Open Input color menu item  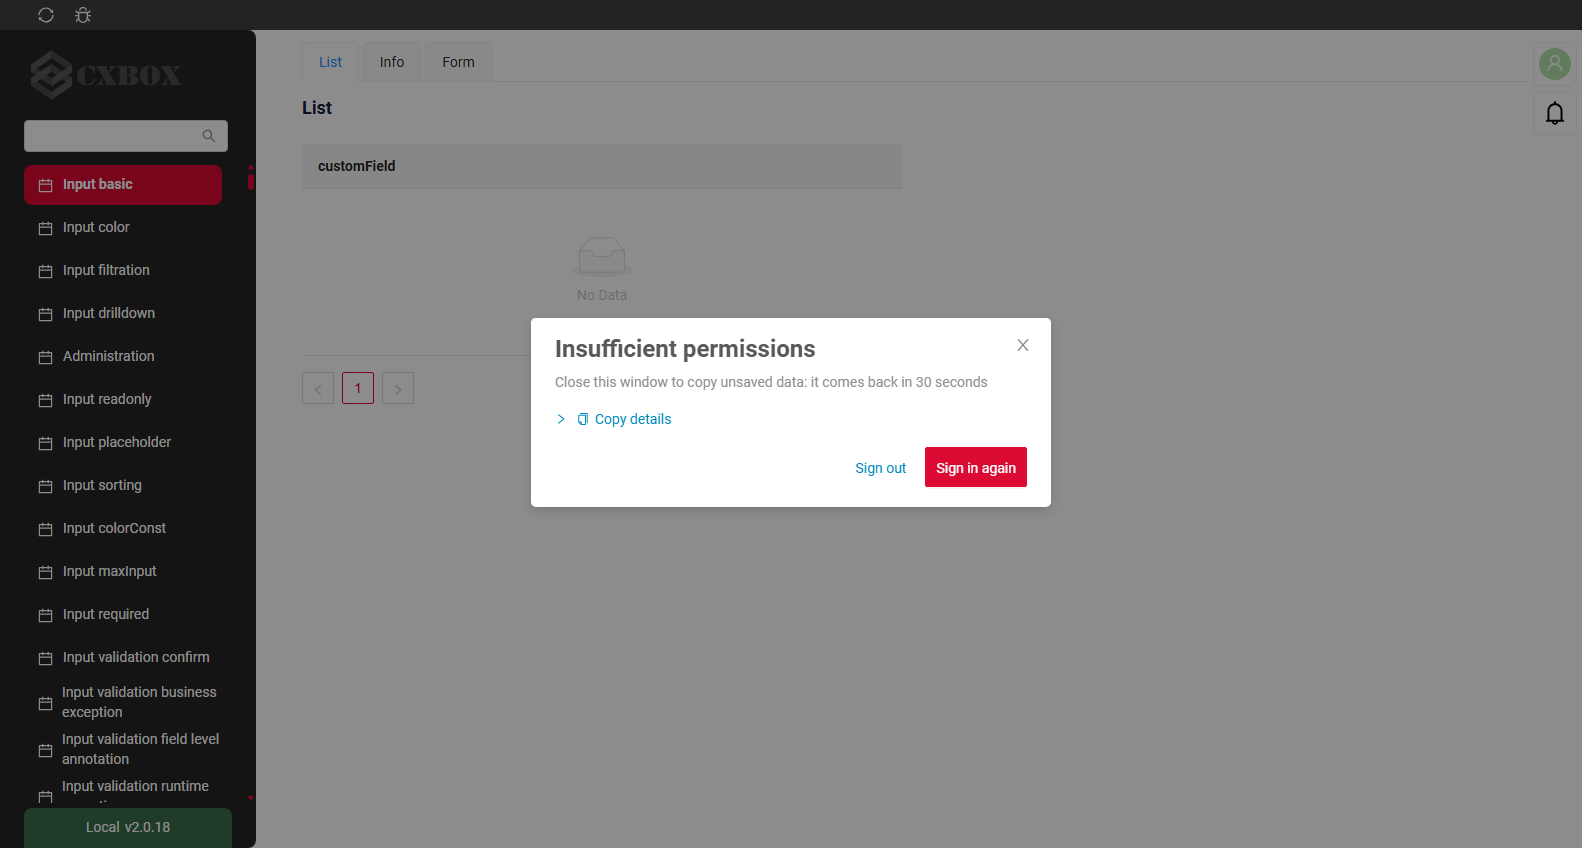tap(123, 228)
